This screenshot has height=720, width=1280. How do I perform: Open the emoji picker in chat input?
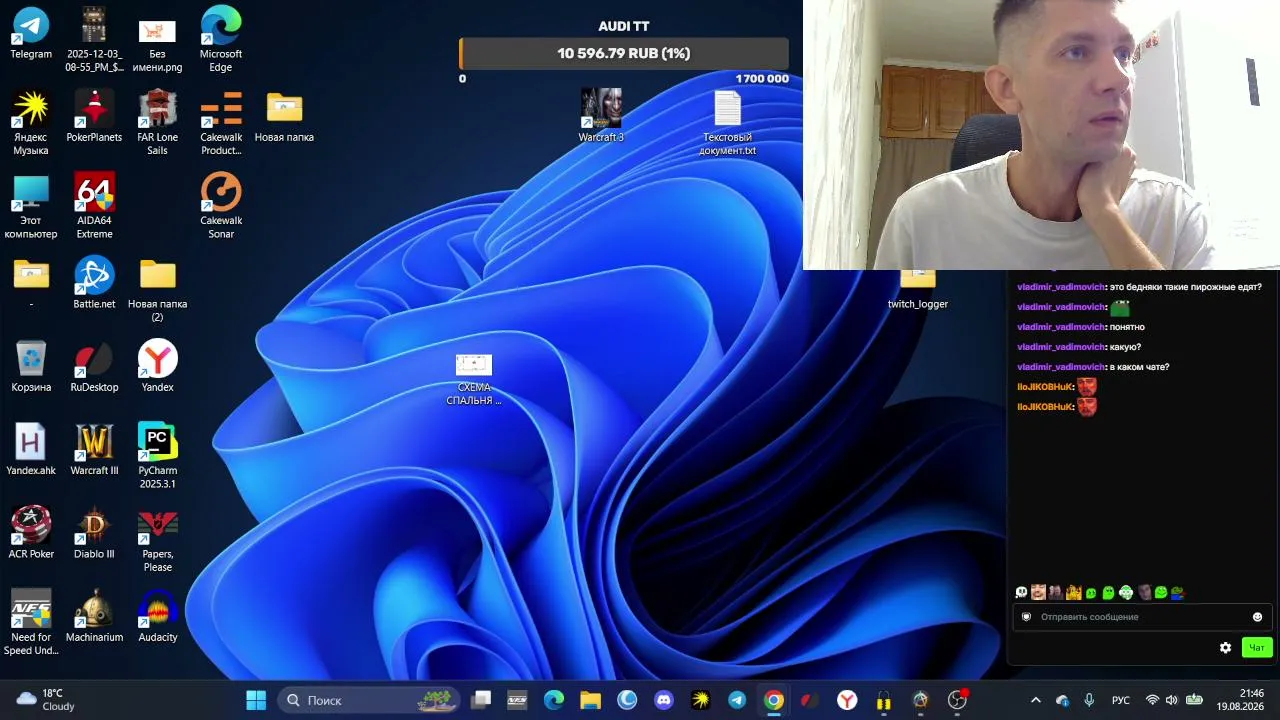pyautogui.click(x=1257, y=617)
